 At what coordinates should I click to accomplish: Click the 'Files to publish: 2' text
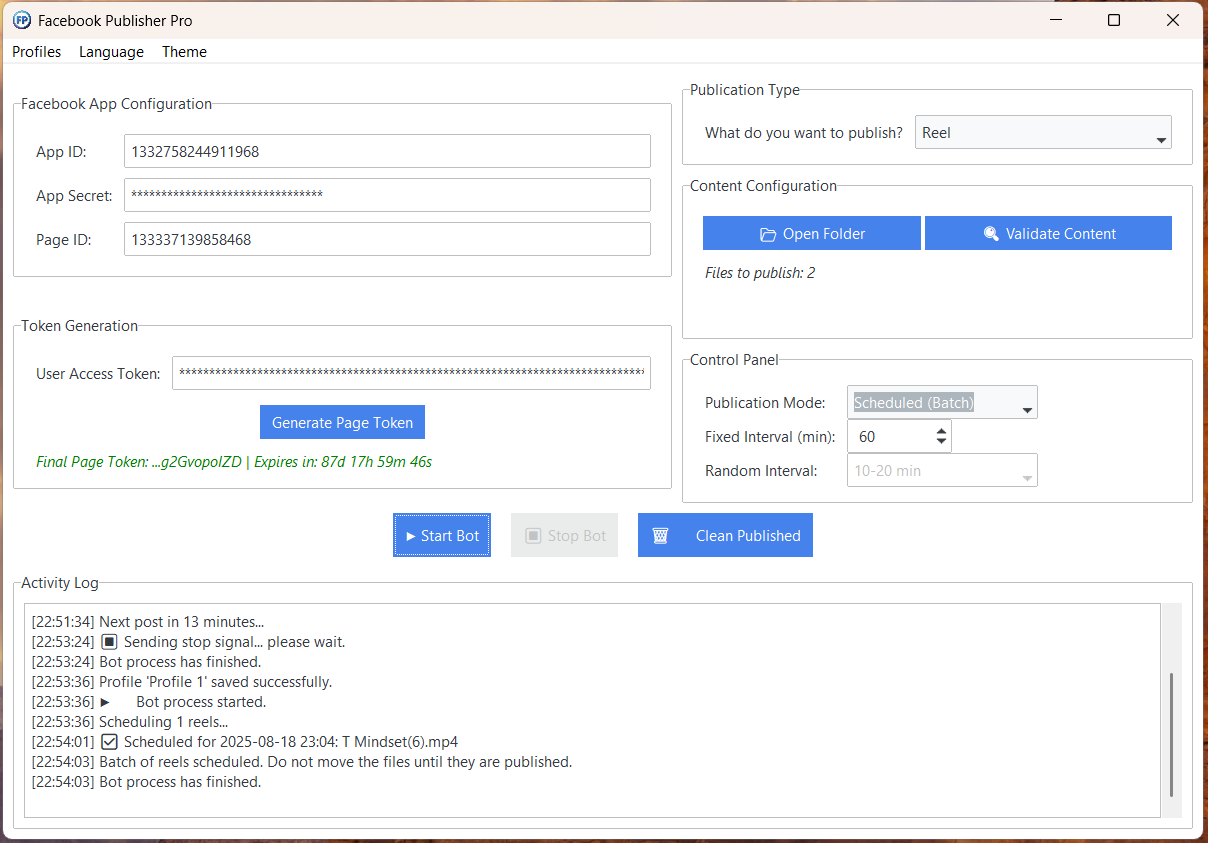pyautogui.click(x=760, y=272)
